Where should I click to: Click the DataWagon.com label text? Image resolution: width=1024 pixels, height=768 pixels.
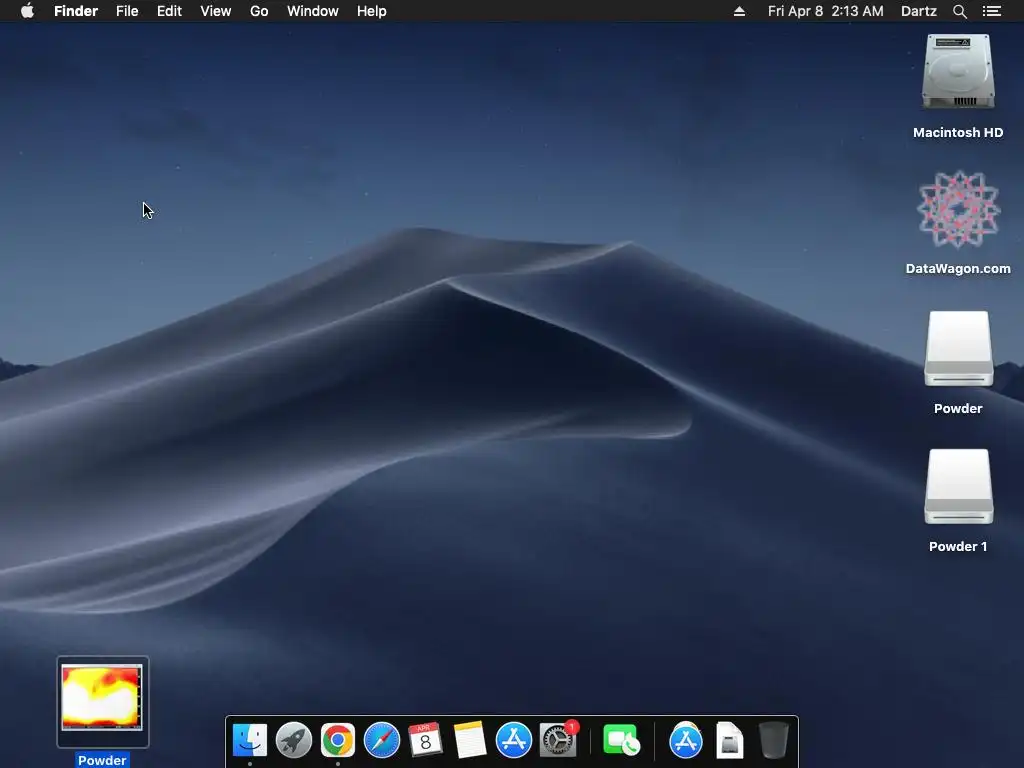(x=958, y=268)
